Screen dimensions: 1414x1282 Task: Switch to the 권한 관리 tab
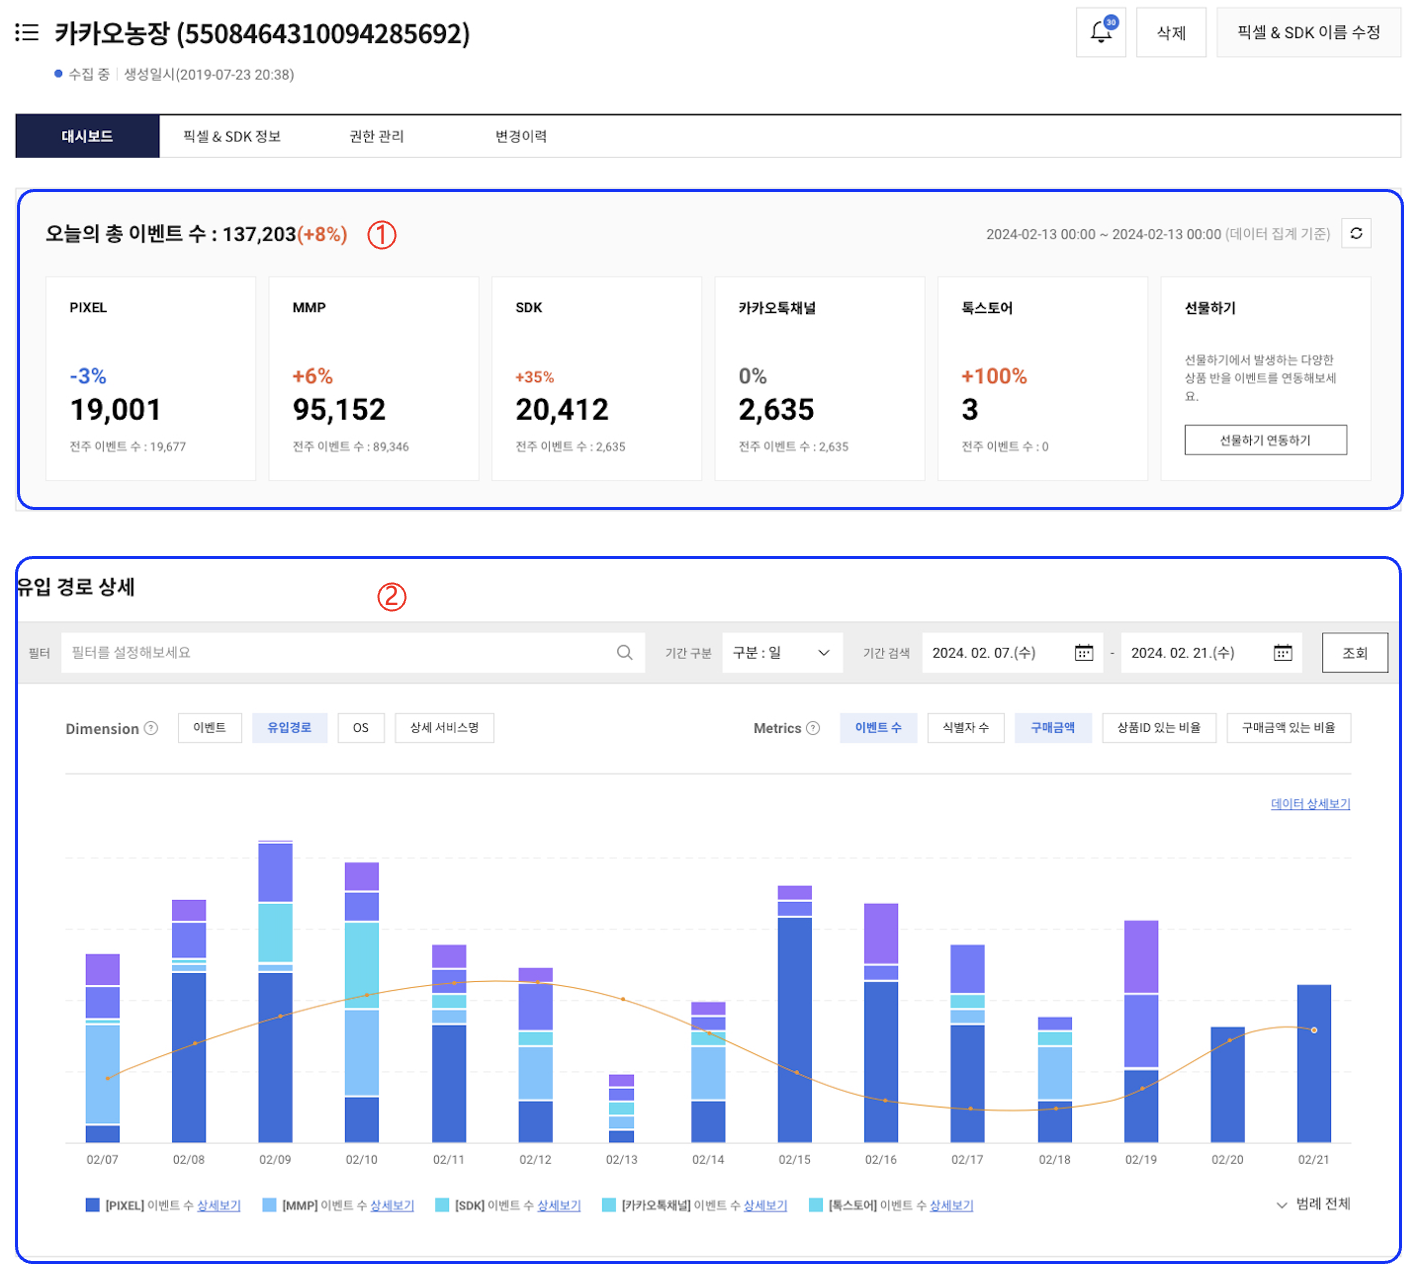[x=376, y=136]
